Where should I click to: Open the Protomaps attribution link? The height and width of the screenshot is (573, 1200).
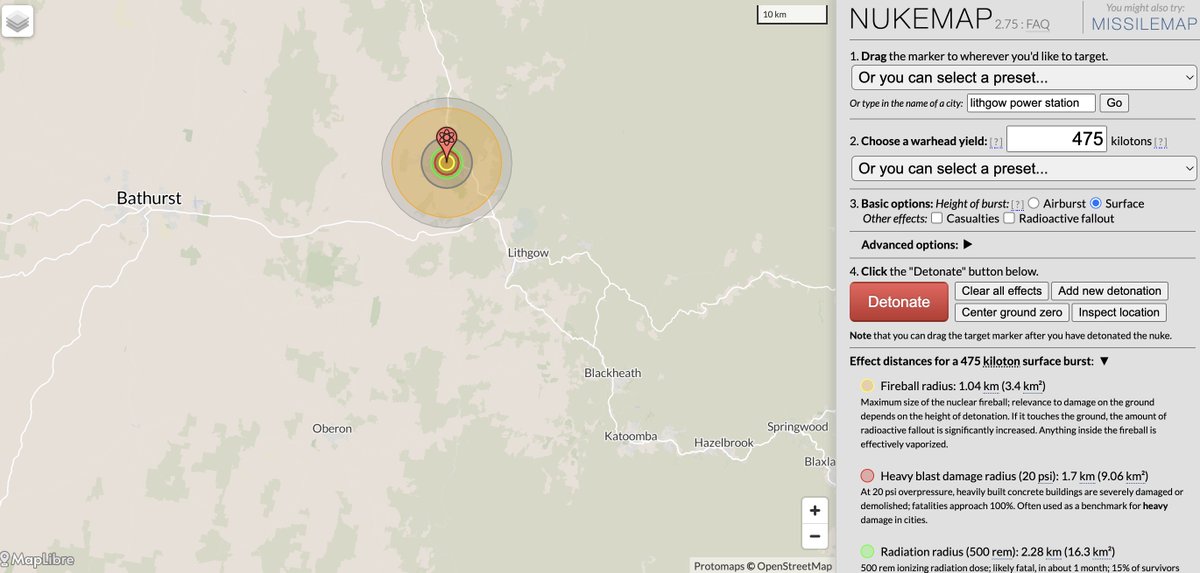719,566
